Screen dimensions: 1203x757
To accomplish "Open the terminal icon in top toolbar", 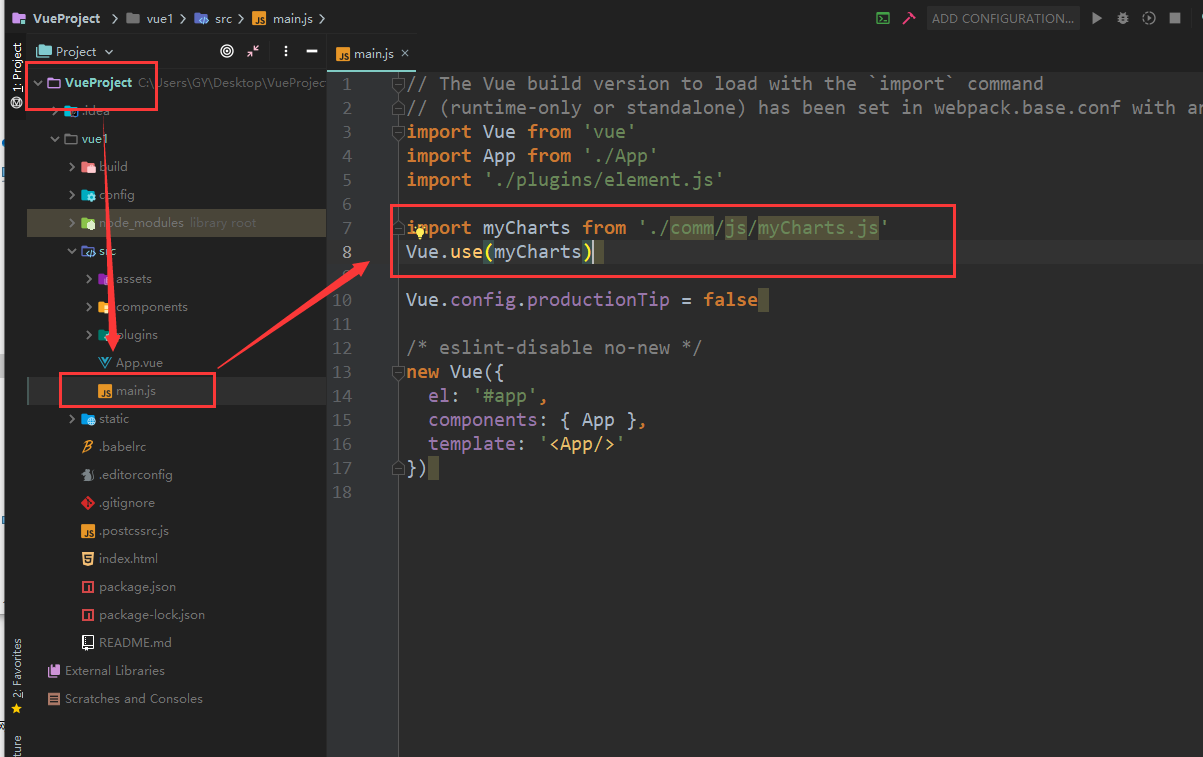I will [883, 18].
